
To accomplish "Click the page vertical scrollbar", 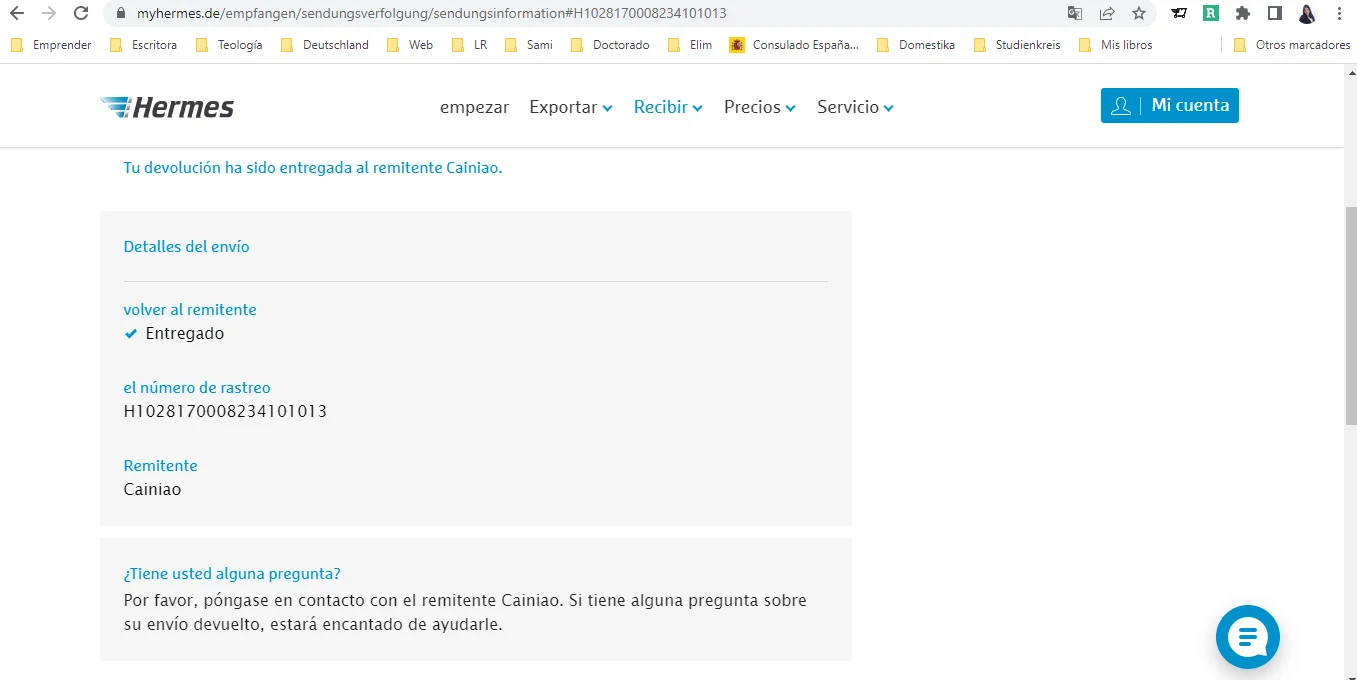I will tap(1350, 316).
